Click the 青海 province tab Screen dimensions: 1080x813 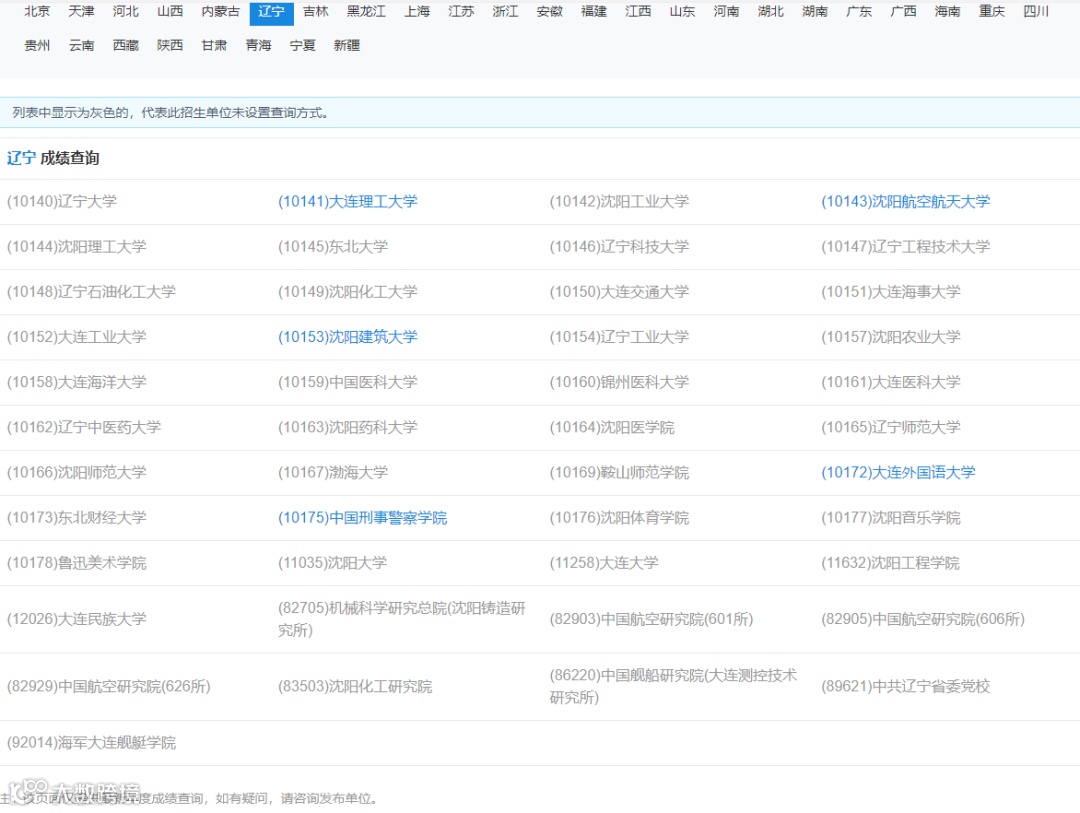[x=258, y=45]
